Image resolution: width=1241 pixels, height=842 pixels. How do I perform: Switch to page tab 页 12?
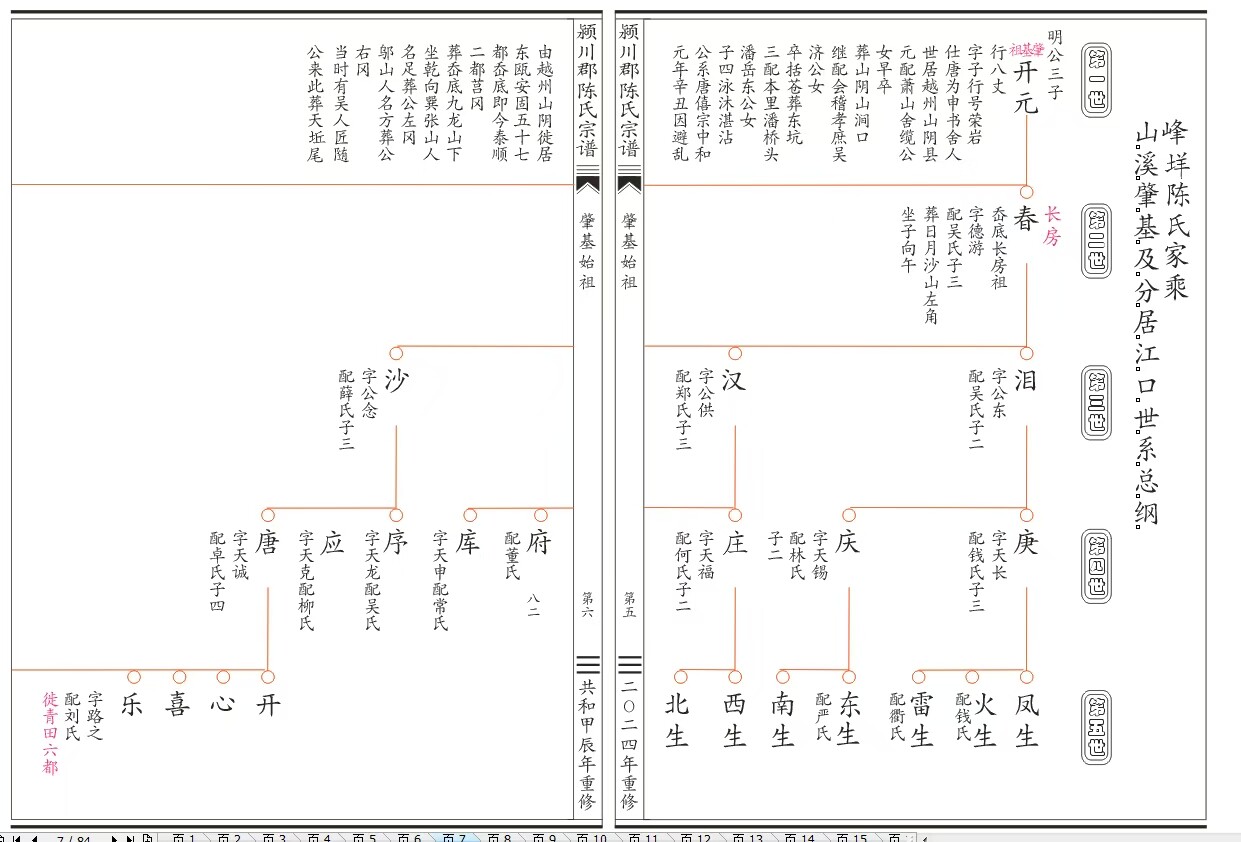tap(697, 838)
